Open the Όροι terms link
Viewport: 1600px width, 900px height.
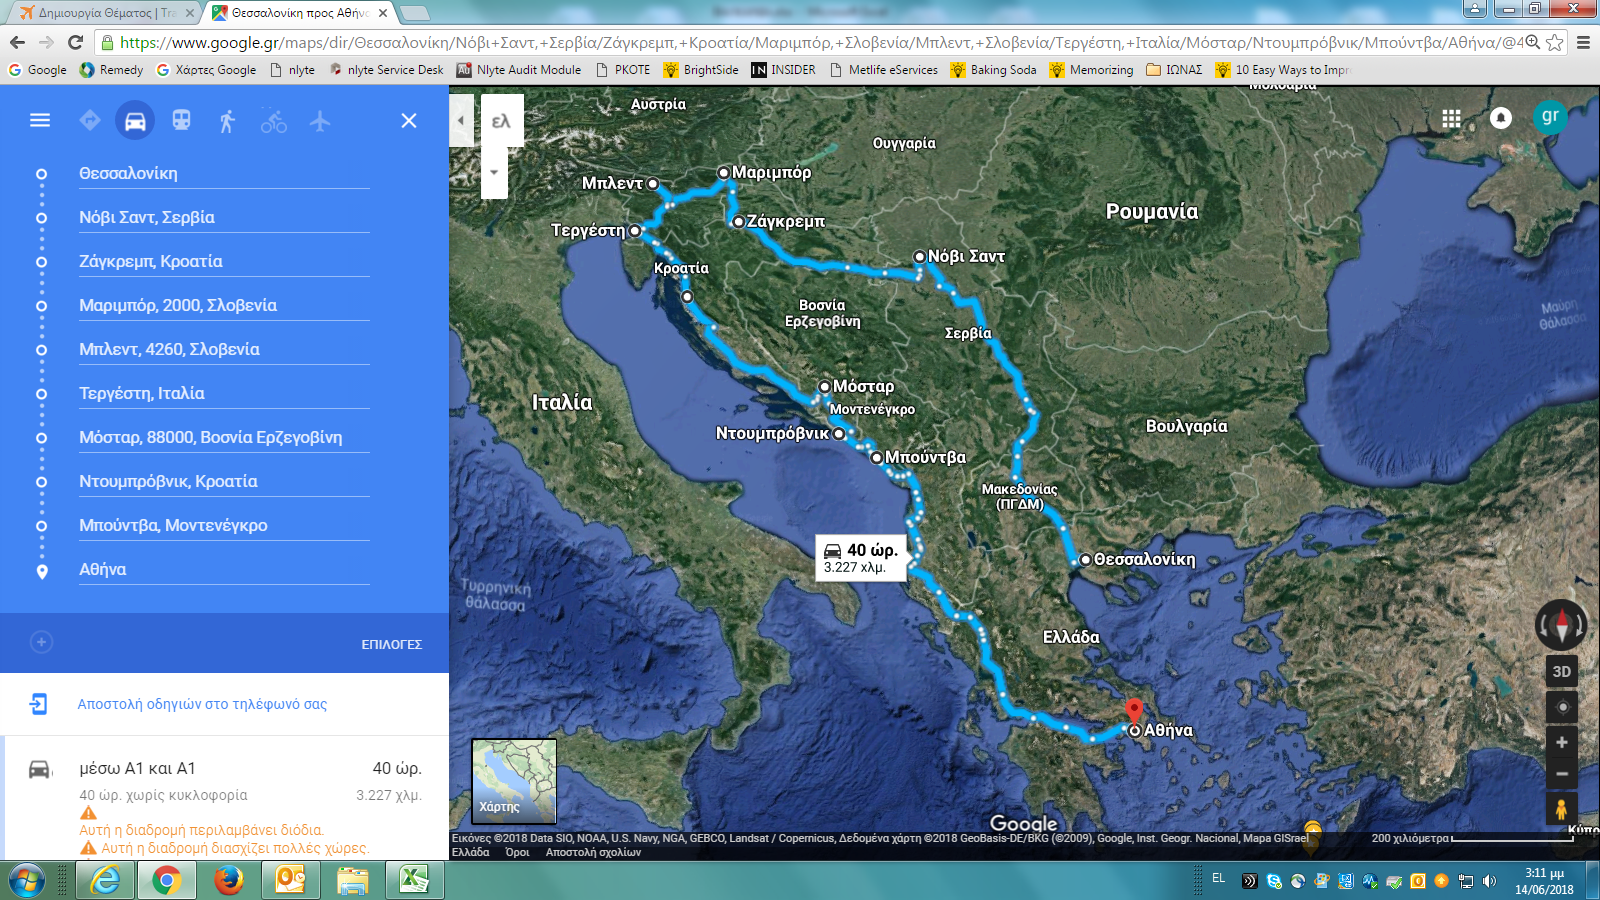tap(517, 852)
